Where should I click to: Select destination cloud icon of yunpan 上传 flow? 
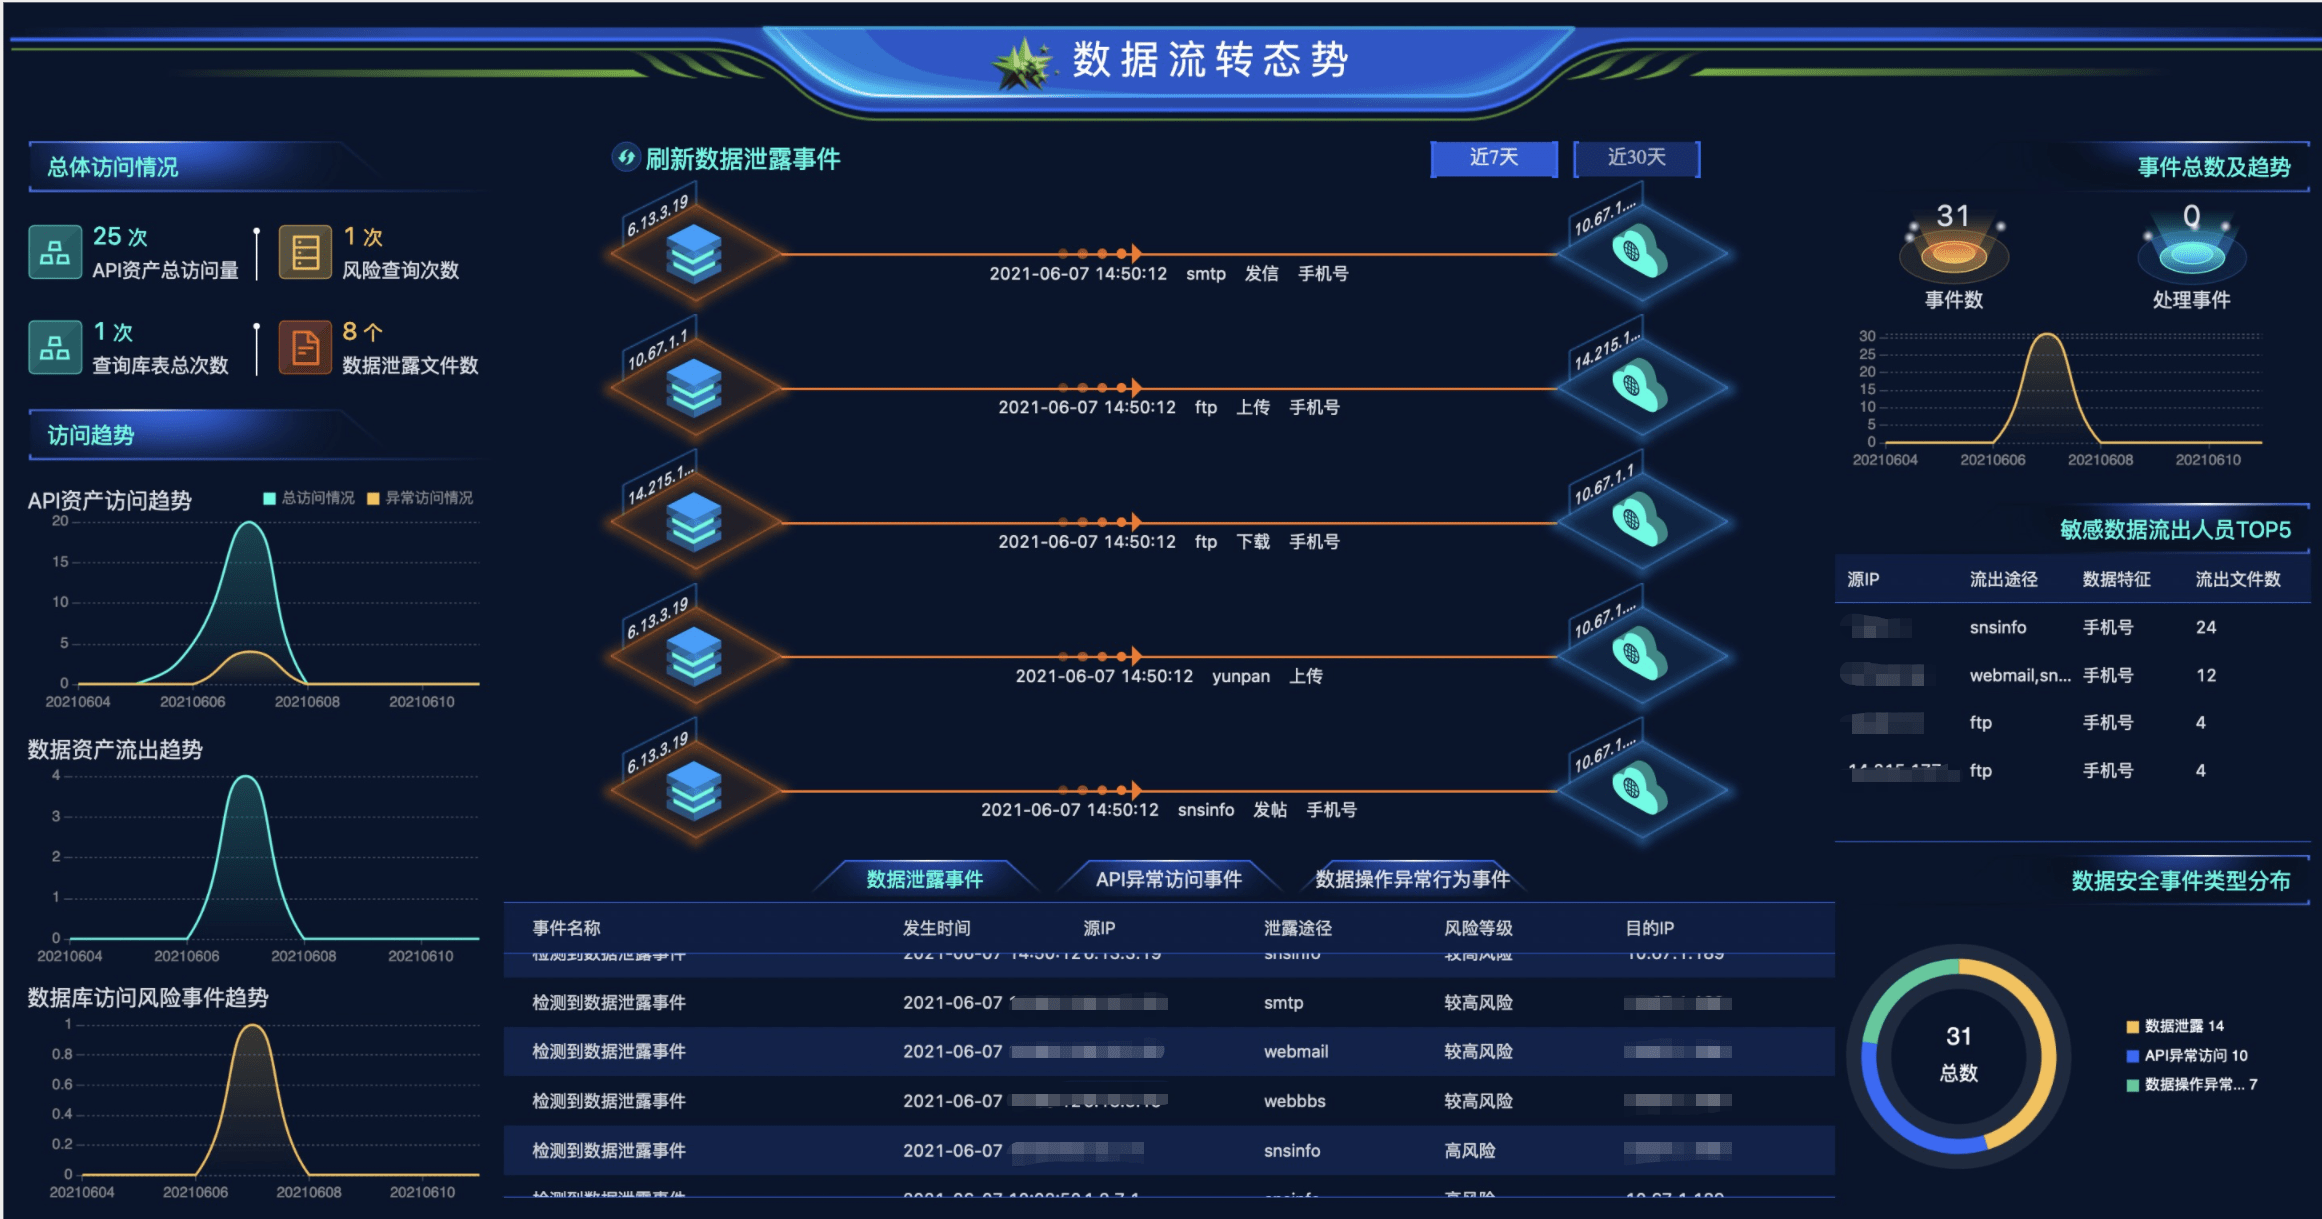click(x=1640, y=654)
